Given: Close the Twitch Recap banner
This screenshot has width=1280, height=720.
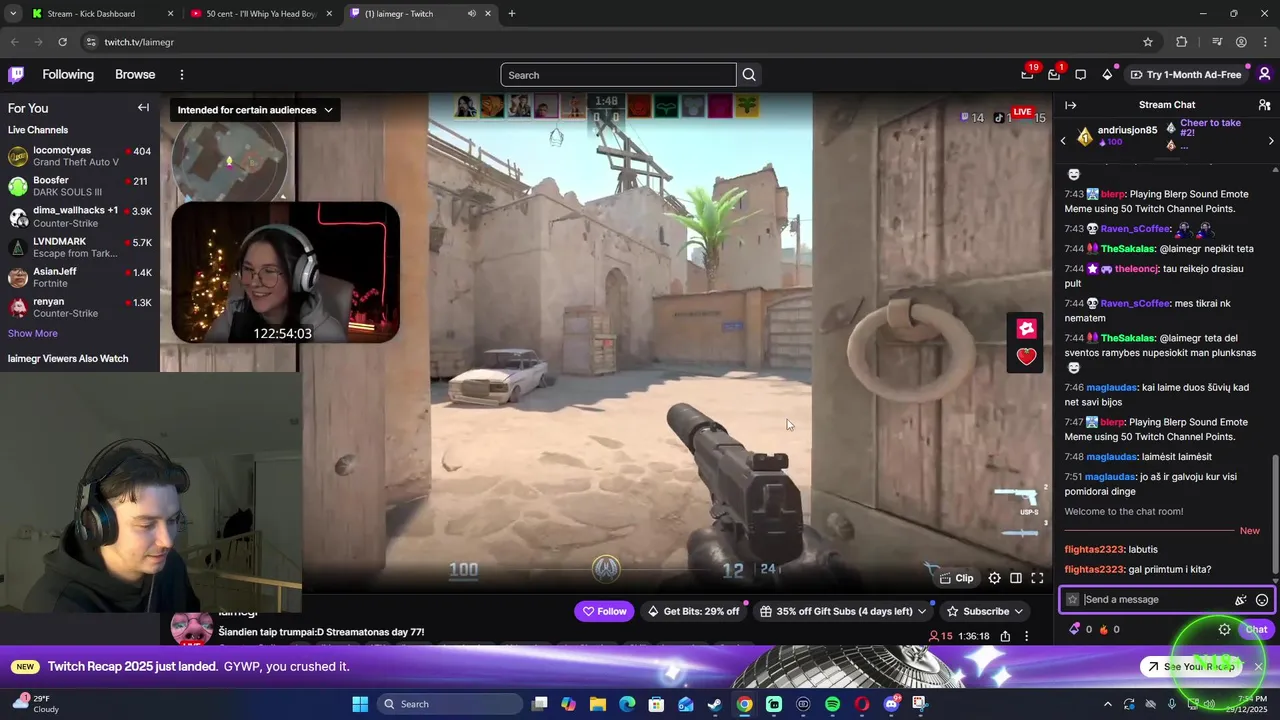Looking at the screenshot, I should tap(1259, 666).
